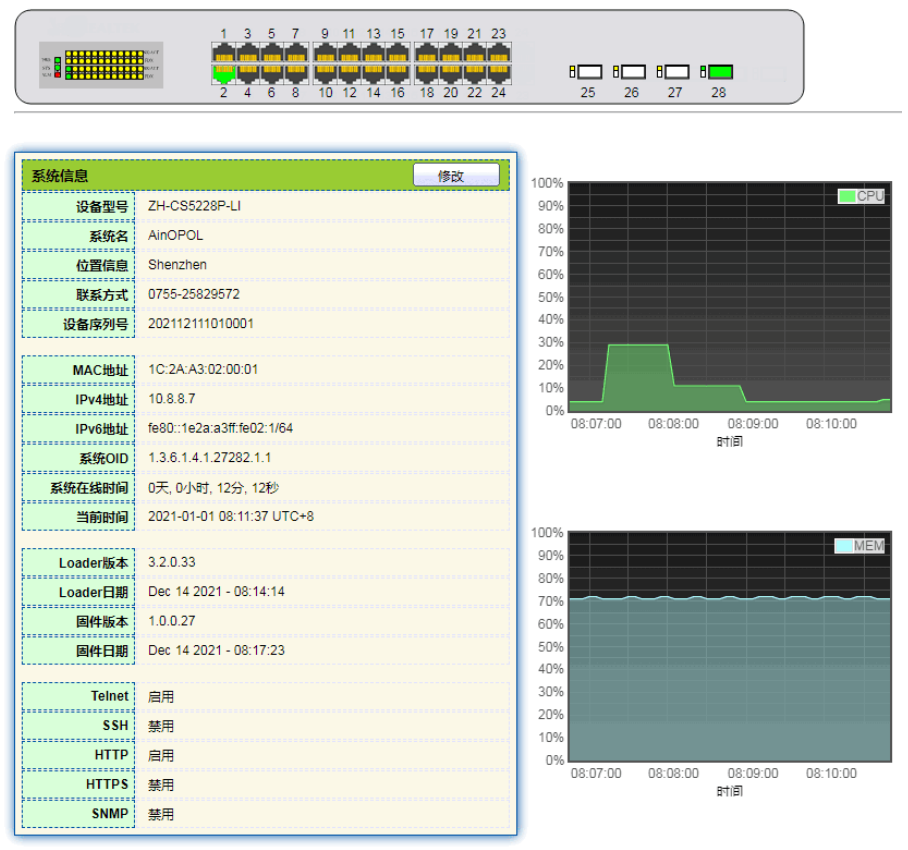908x850 pixels.
Task: Click the LED status indicator panel
Action: point(101,65)
